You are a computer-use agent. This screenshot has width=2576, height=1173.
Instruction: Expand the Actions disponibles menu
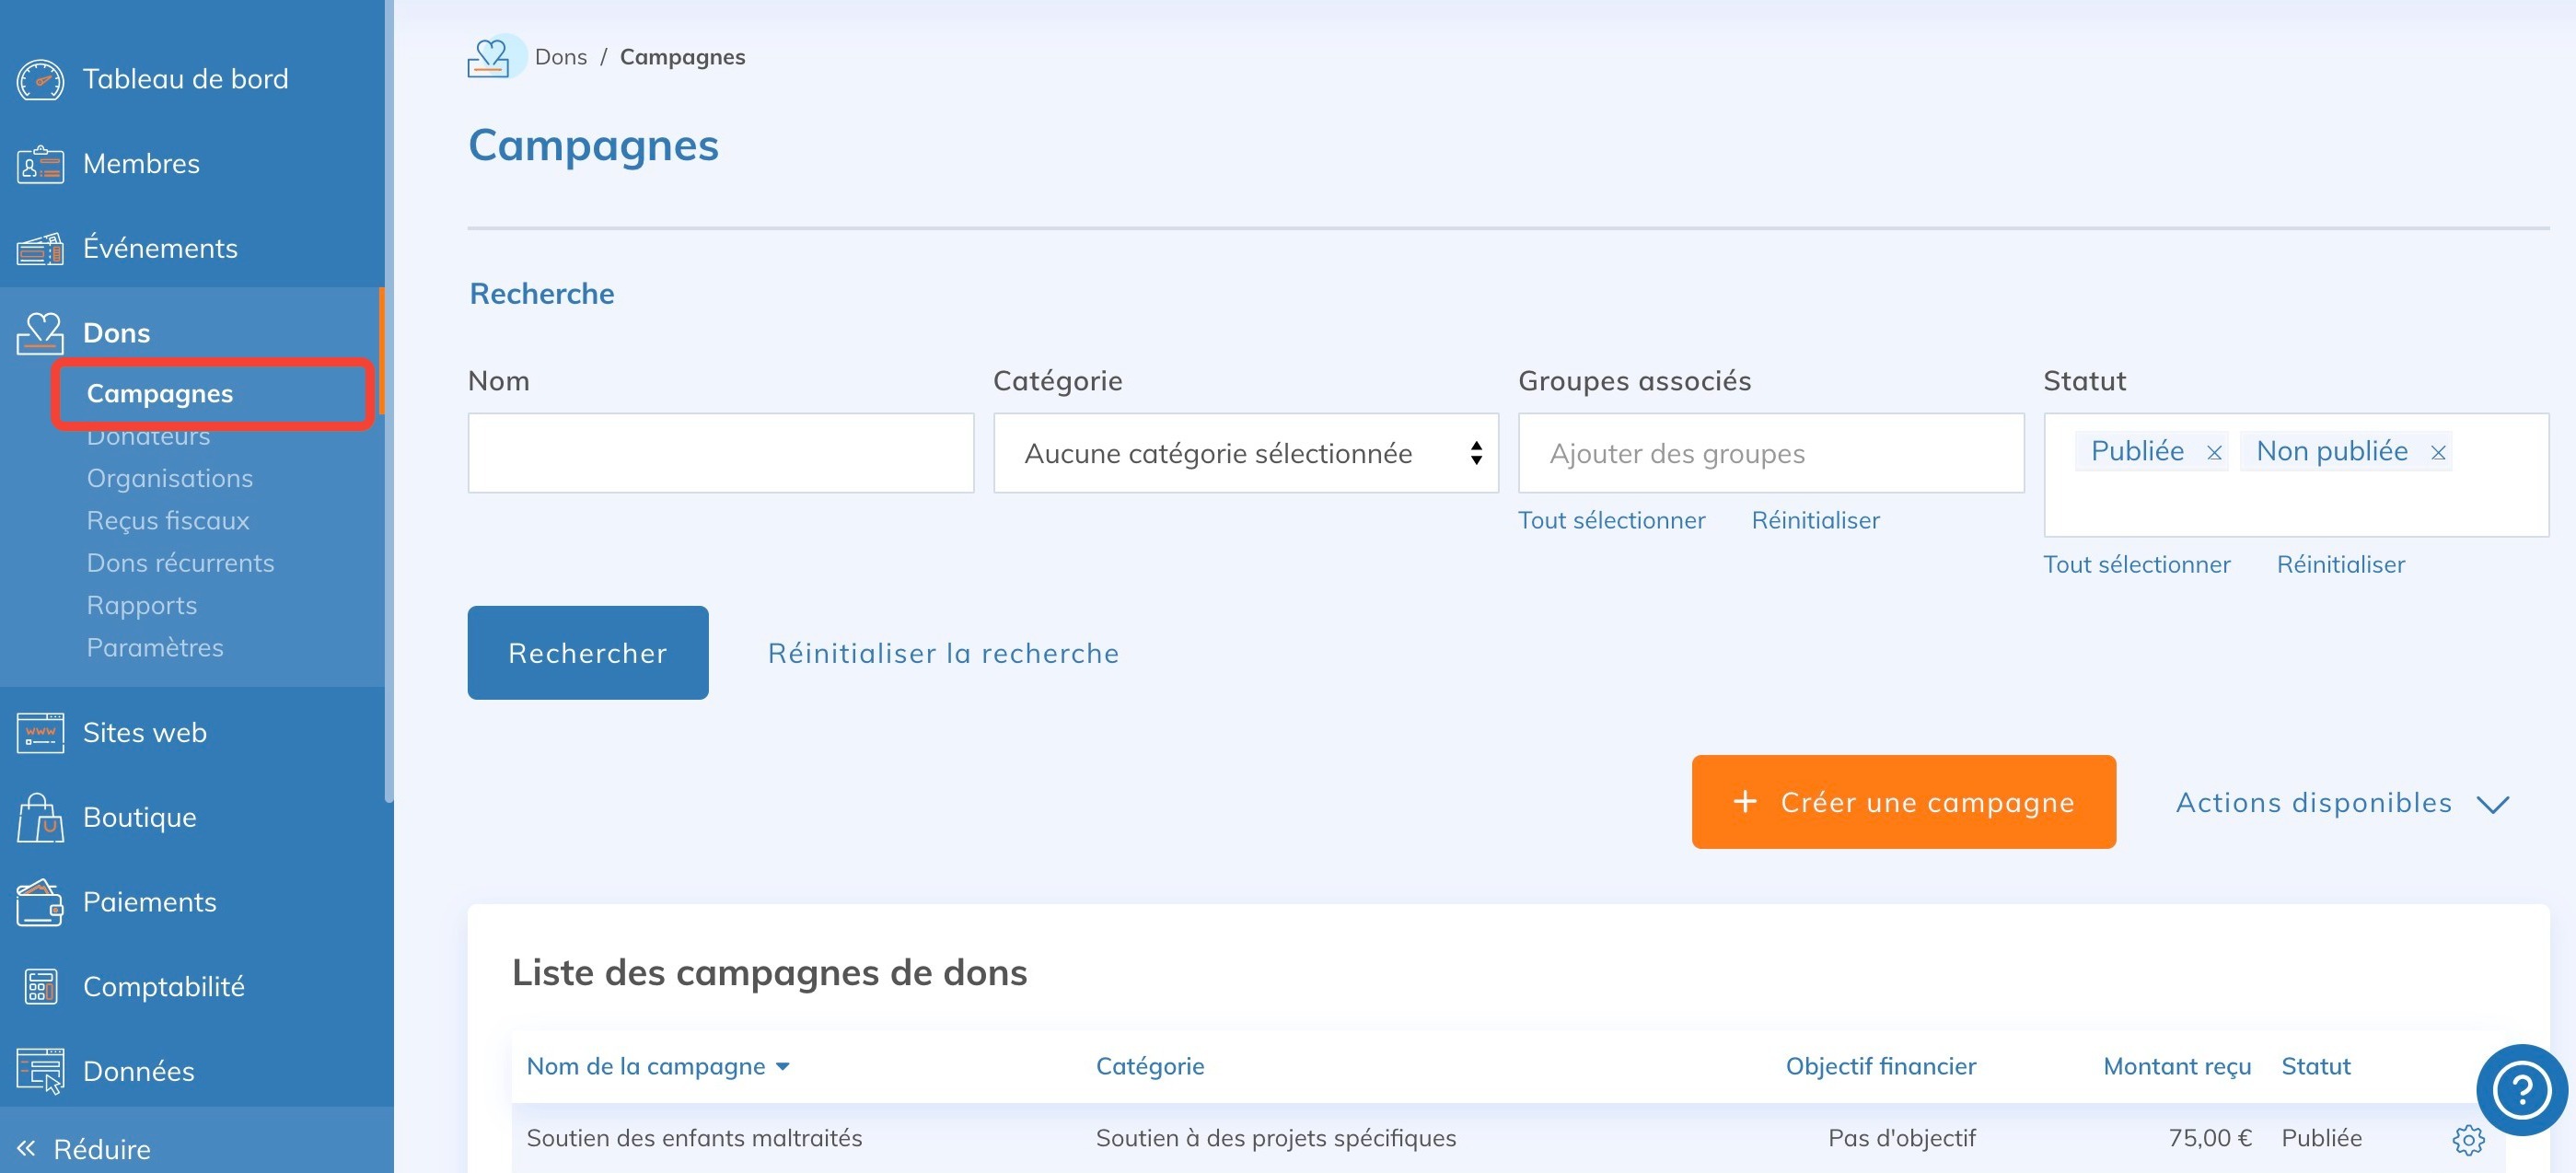tap(2341, 803)
